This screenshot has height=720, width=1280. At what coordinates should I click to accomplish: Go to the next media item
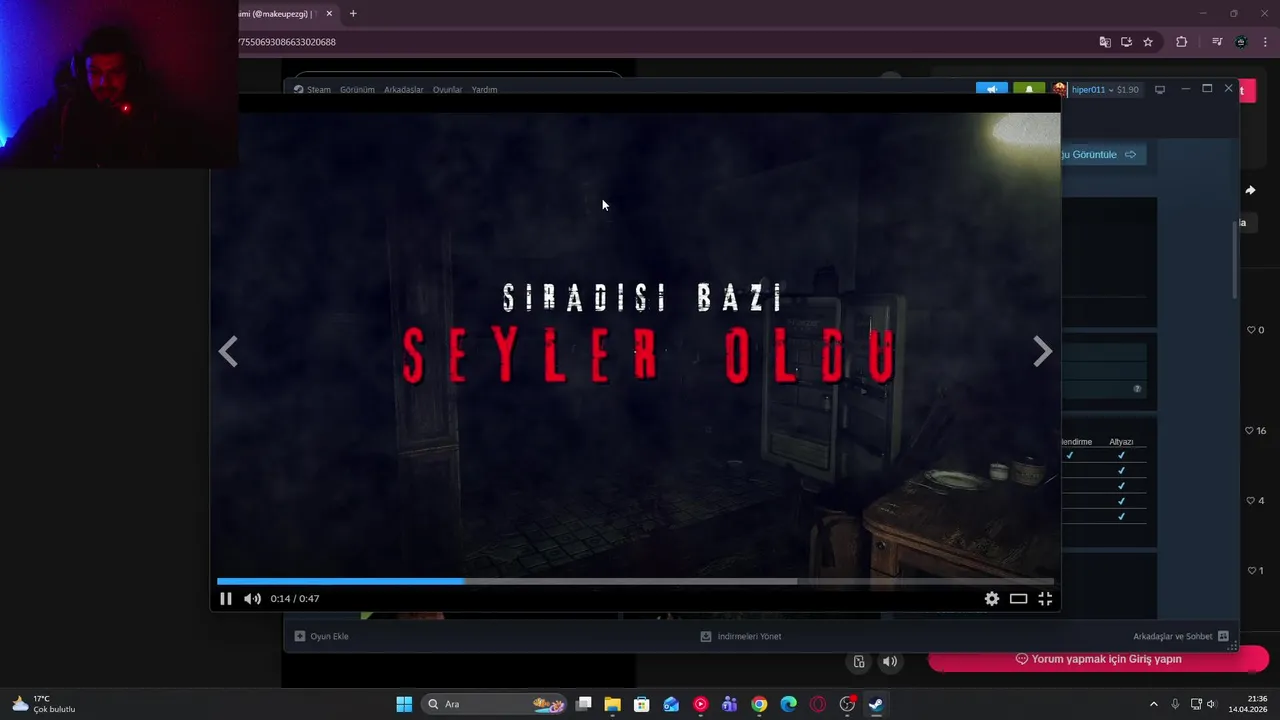click(1042, 352)
